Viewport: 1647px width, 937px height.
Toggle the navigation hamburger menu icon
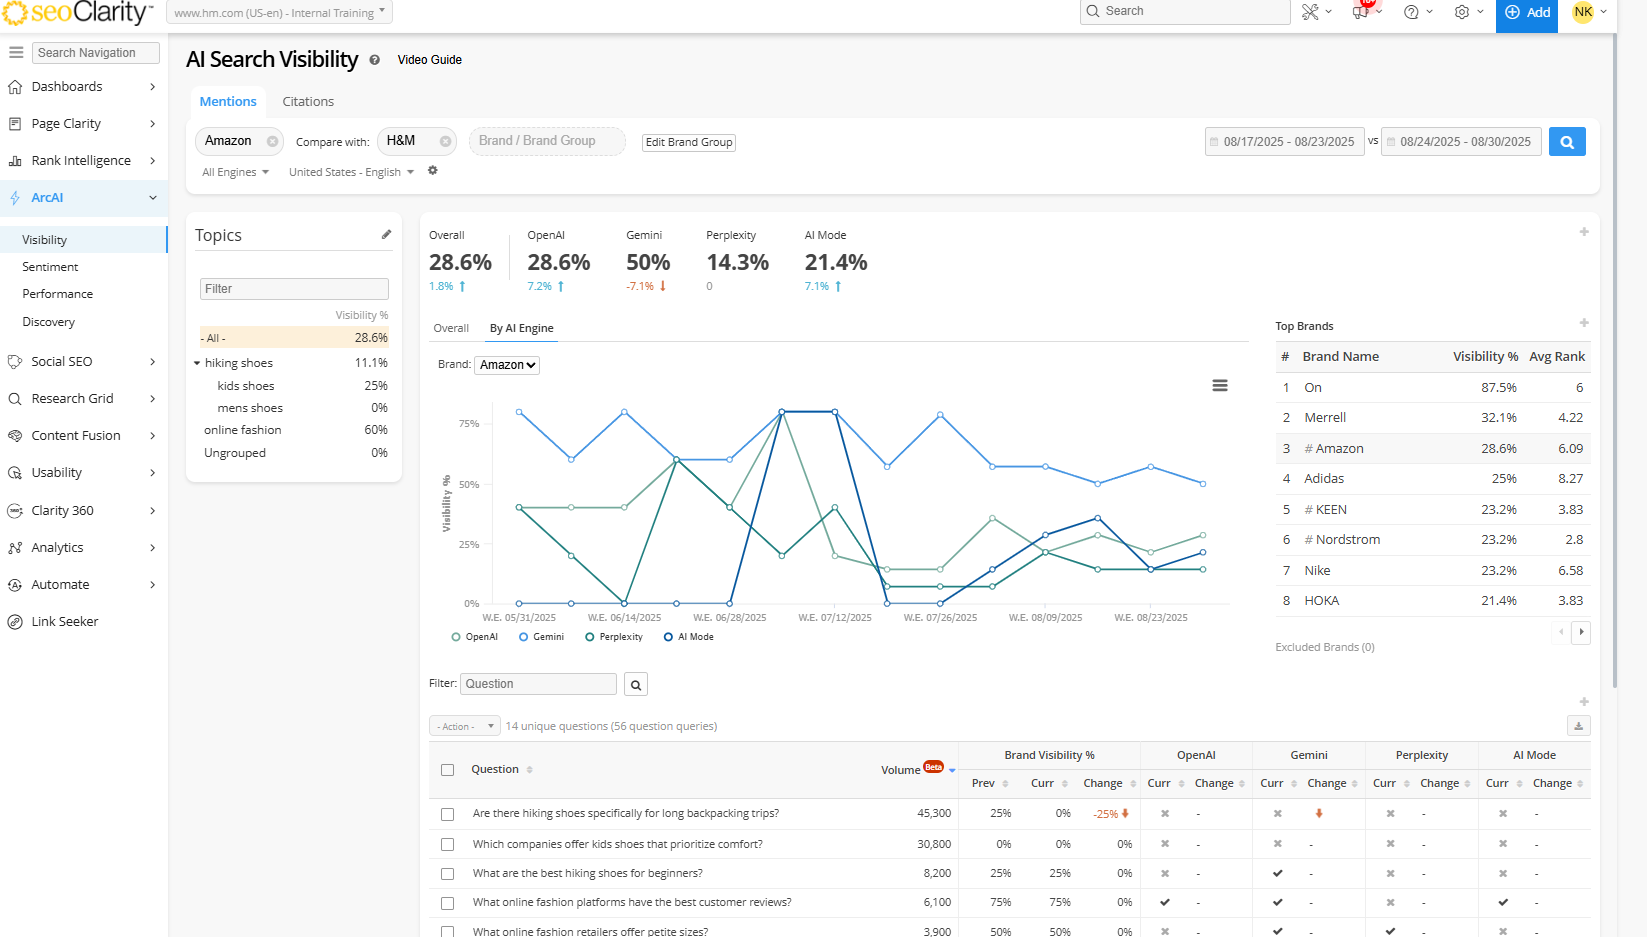[16, 52]
